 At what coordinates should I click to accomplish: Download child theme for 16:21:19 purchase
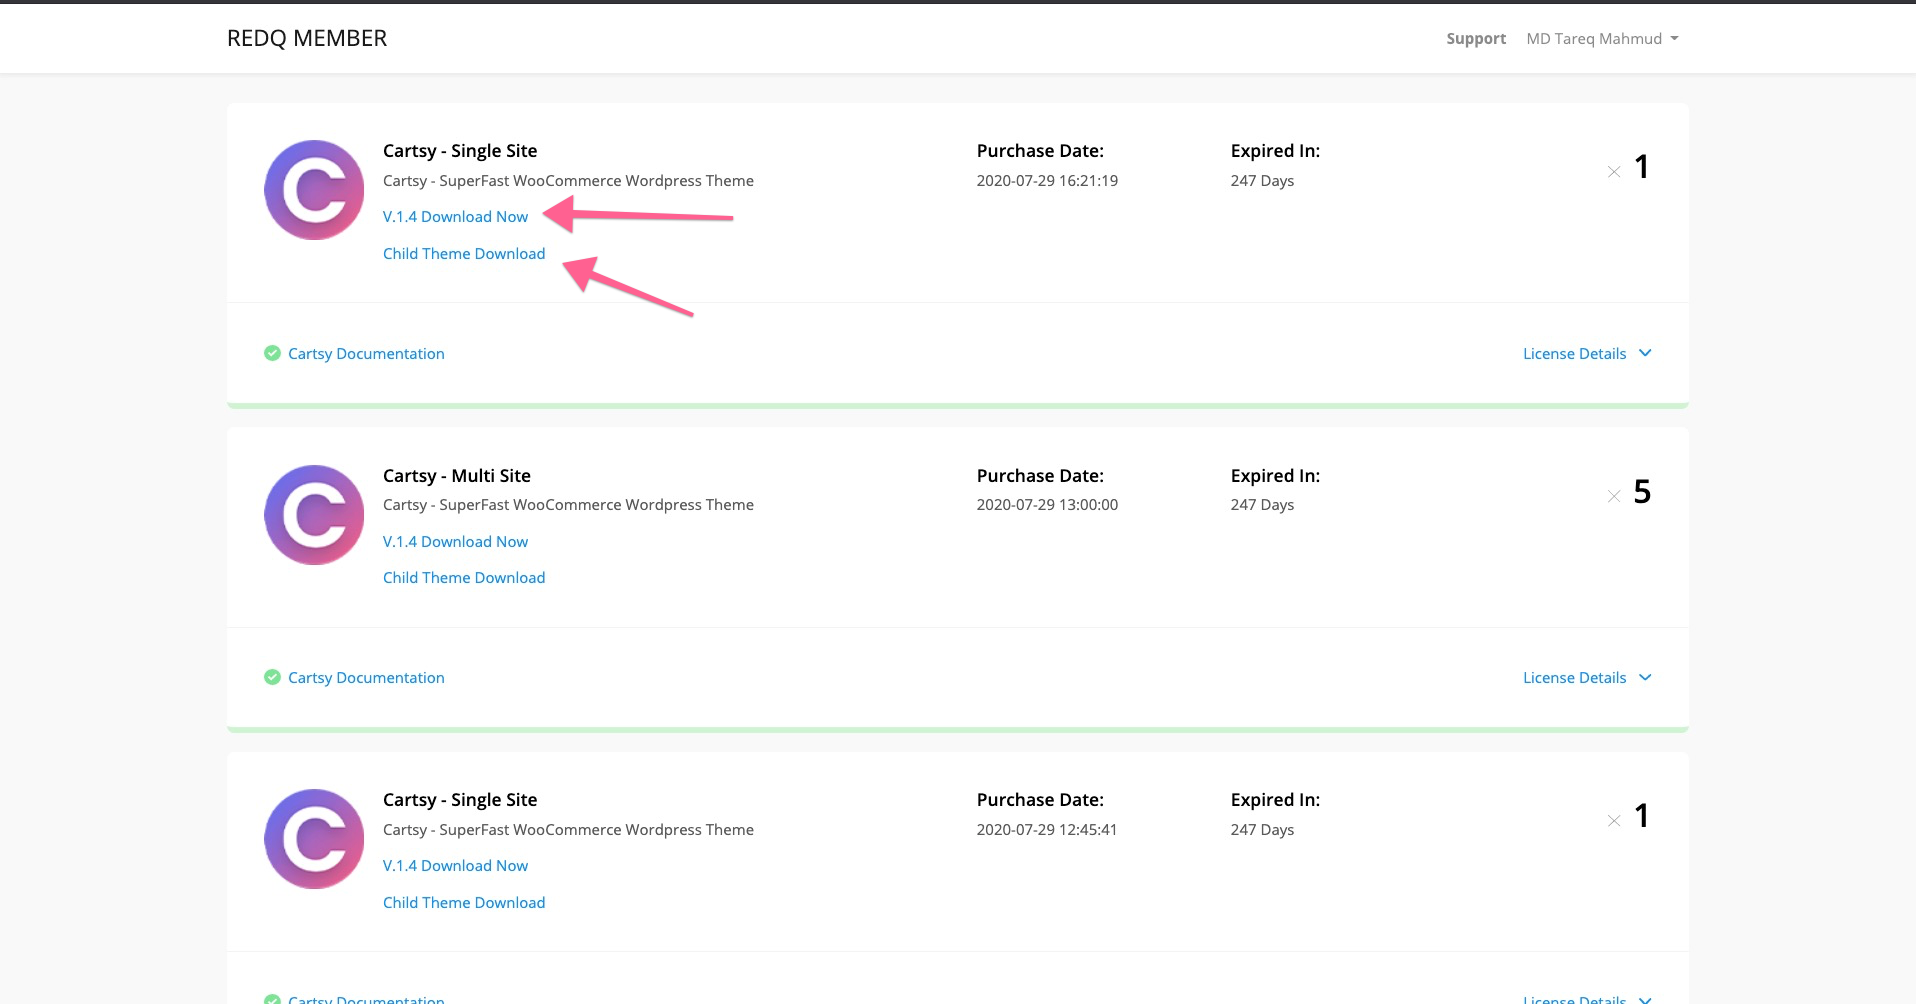coord(464,254)
